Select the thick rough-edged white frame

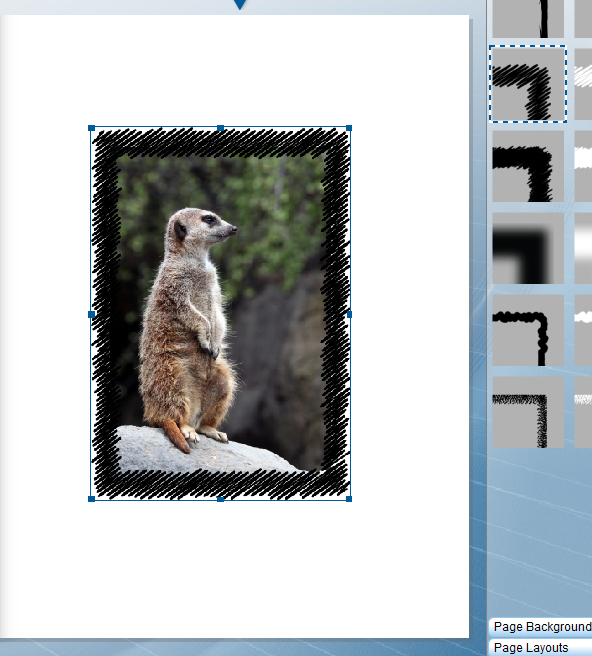[583, 166]
